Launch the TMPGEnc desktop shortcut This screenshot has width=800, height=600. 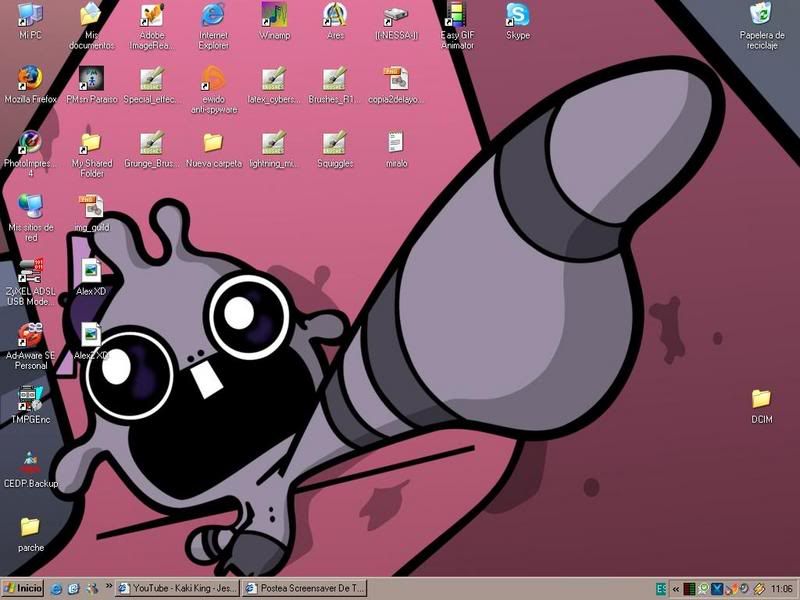click(x=31, y=405)
